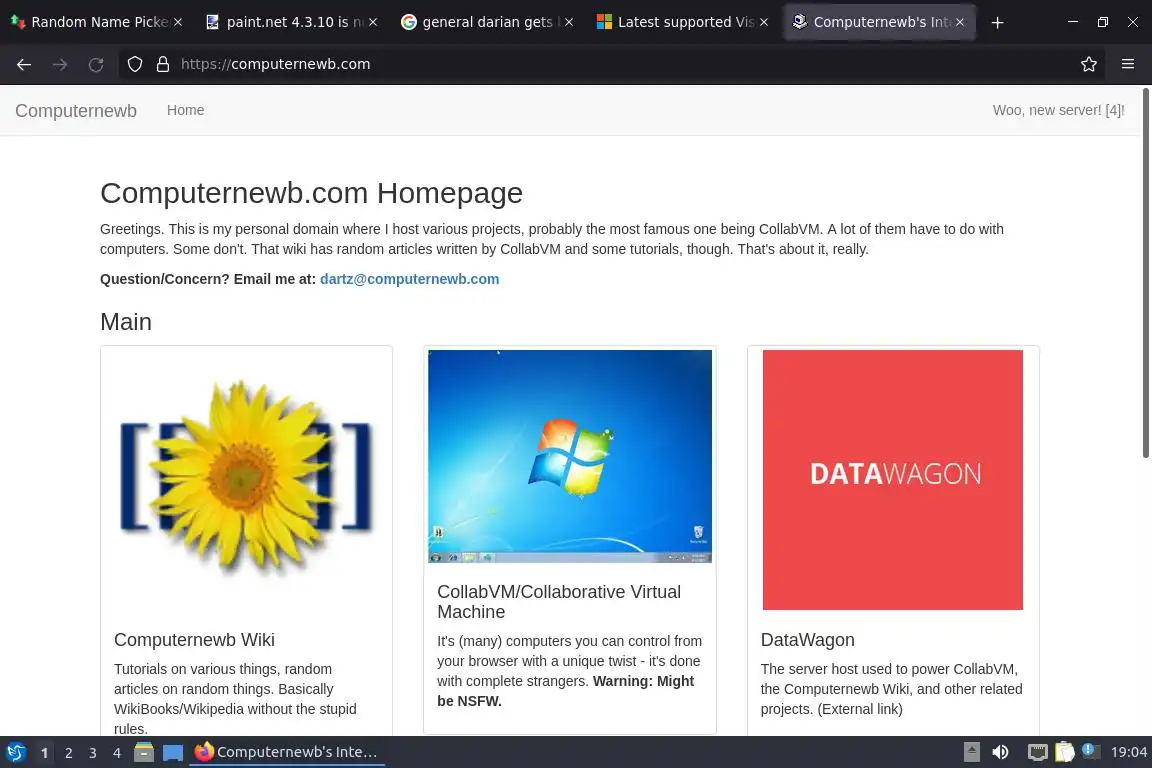Screen dimensions: 1152x768
Task: Switch to the Latest supported Vis tab
Action: tap(682, 23)
